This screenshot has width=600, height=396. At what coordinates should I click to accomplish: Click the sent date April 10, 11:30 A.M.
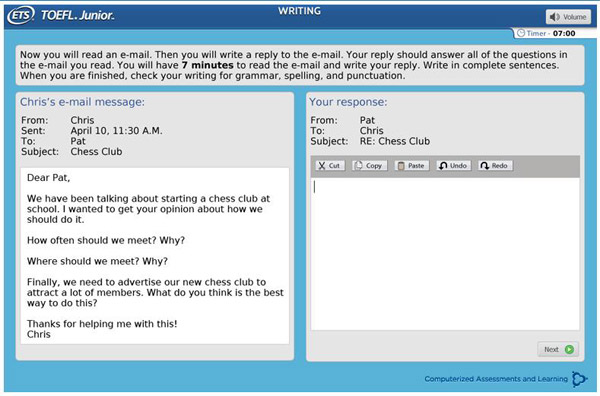pos(116,131)
